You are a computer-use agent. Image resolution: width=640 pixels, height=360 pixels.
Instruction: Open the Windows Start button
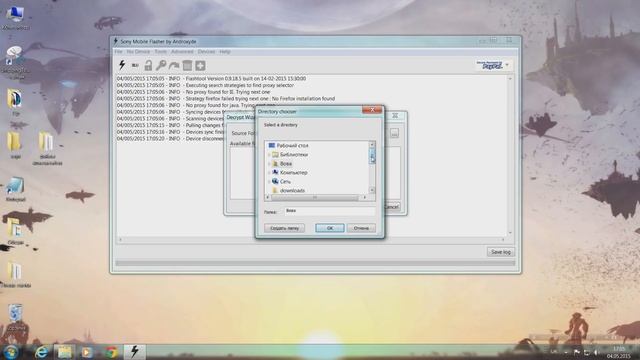tap(11, 352)
